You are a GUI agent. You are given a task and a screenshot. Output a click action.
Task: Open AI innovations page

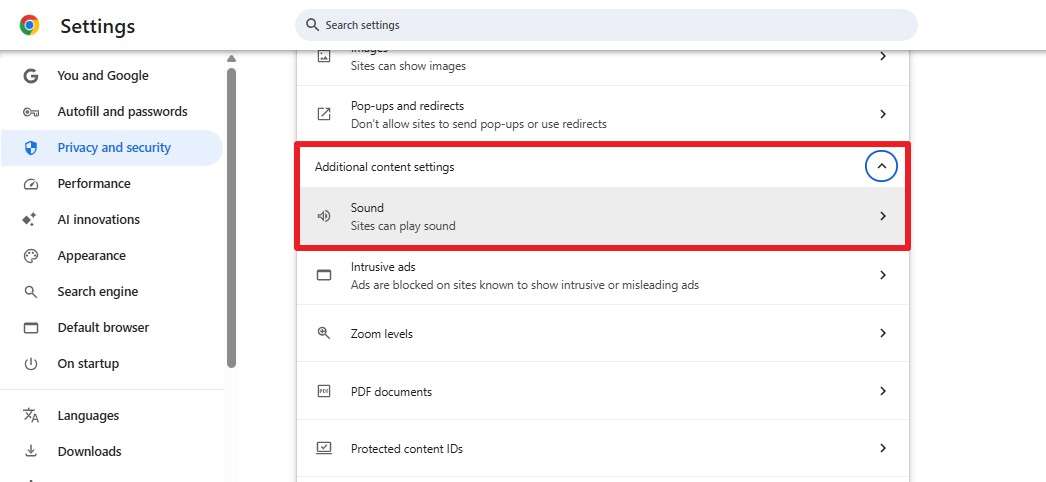(111, 220)
